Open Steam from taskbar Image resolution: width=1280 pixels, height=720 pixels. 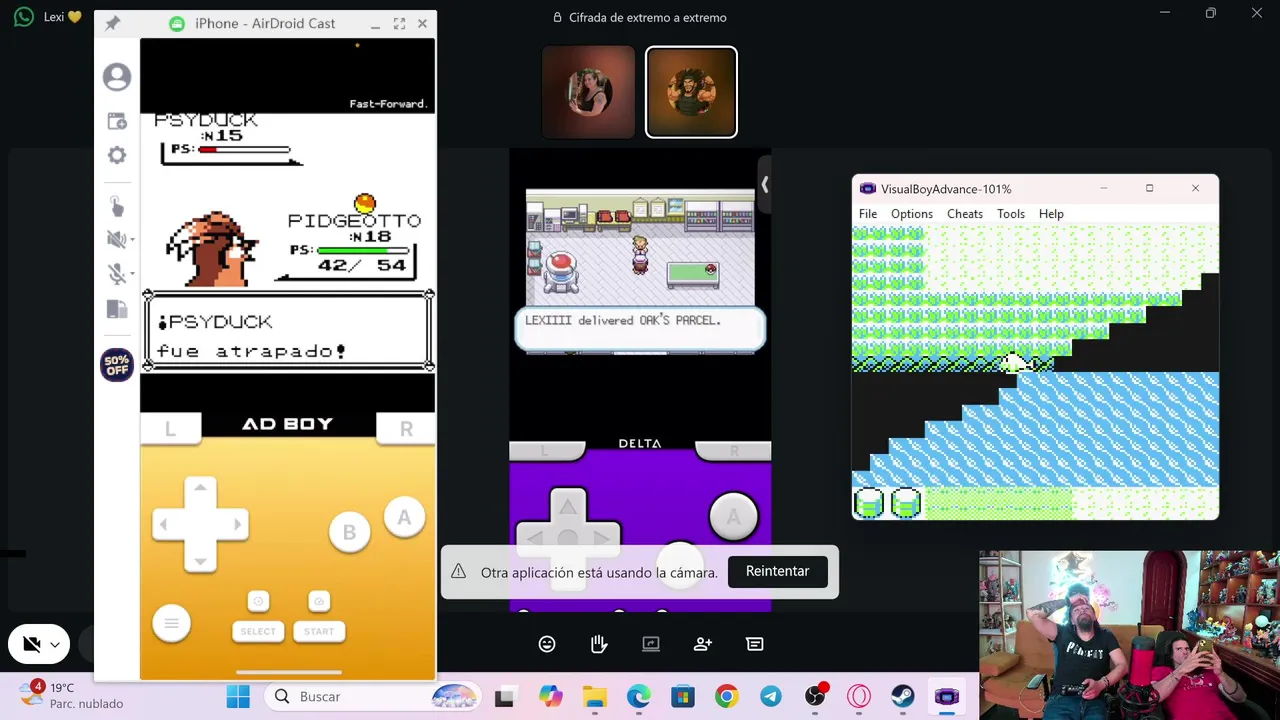click(x=903, y=697)
